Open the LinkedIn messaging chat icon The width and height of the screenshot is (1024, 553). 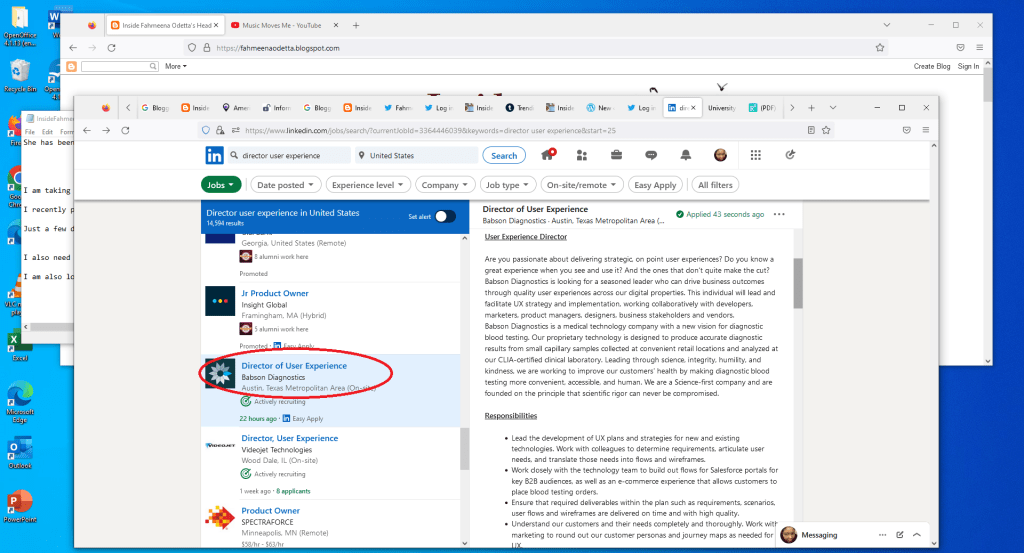coord(651,155)
